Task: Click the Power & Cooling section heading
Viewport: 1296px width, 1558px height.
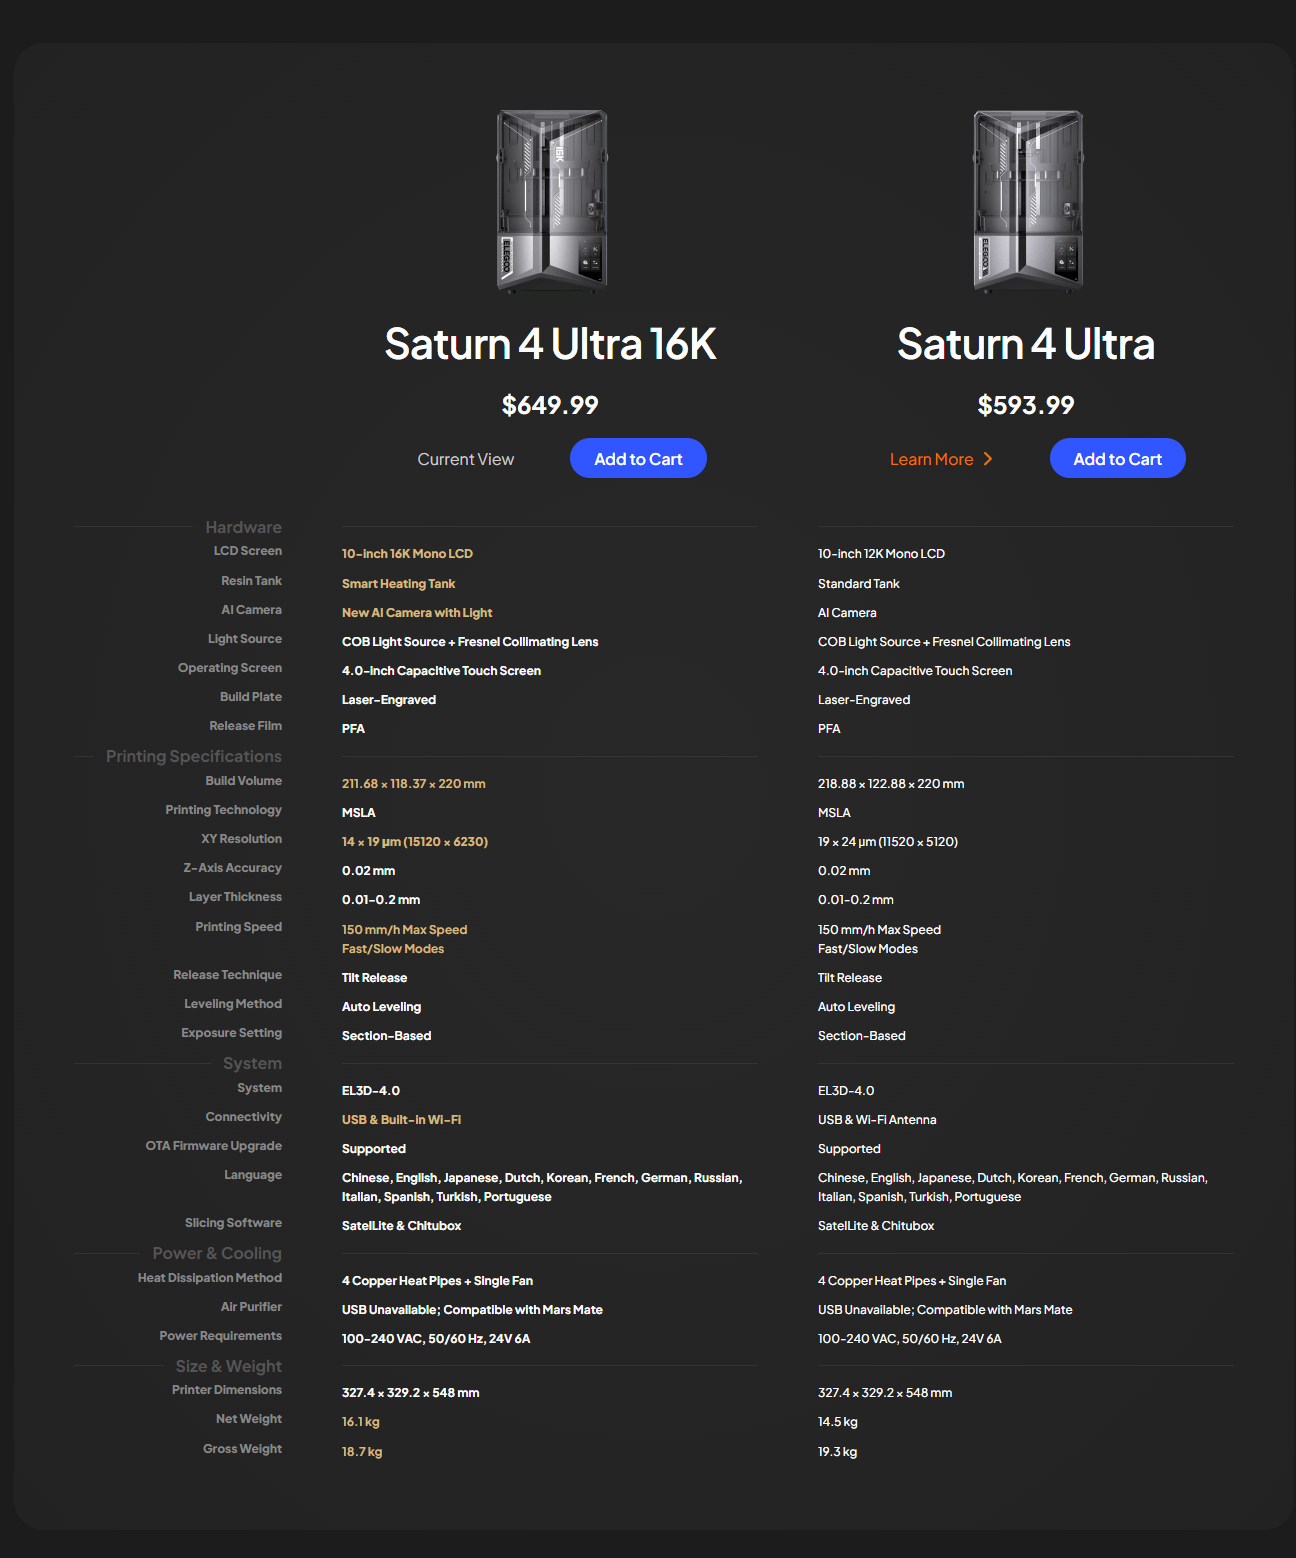Action: pyautogui.click(x=217, y=1253)
